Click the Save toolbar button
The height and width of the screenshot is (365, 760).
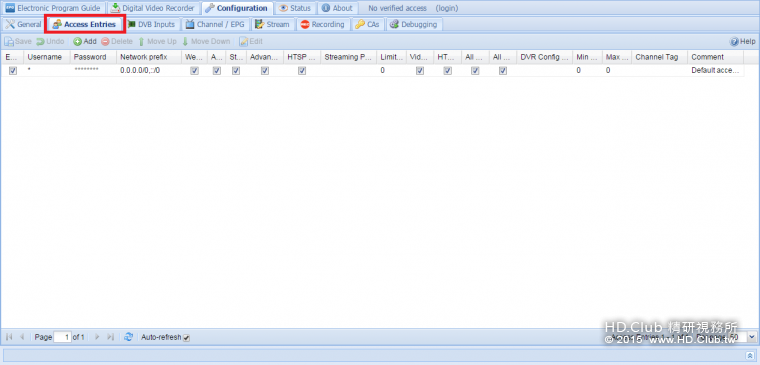(x=18, y=42)
